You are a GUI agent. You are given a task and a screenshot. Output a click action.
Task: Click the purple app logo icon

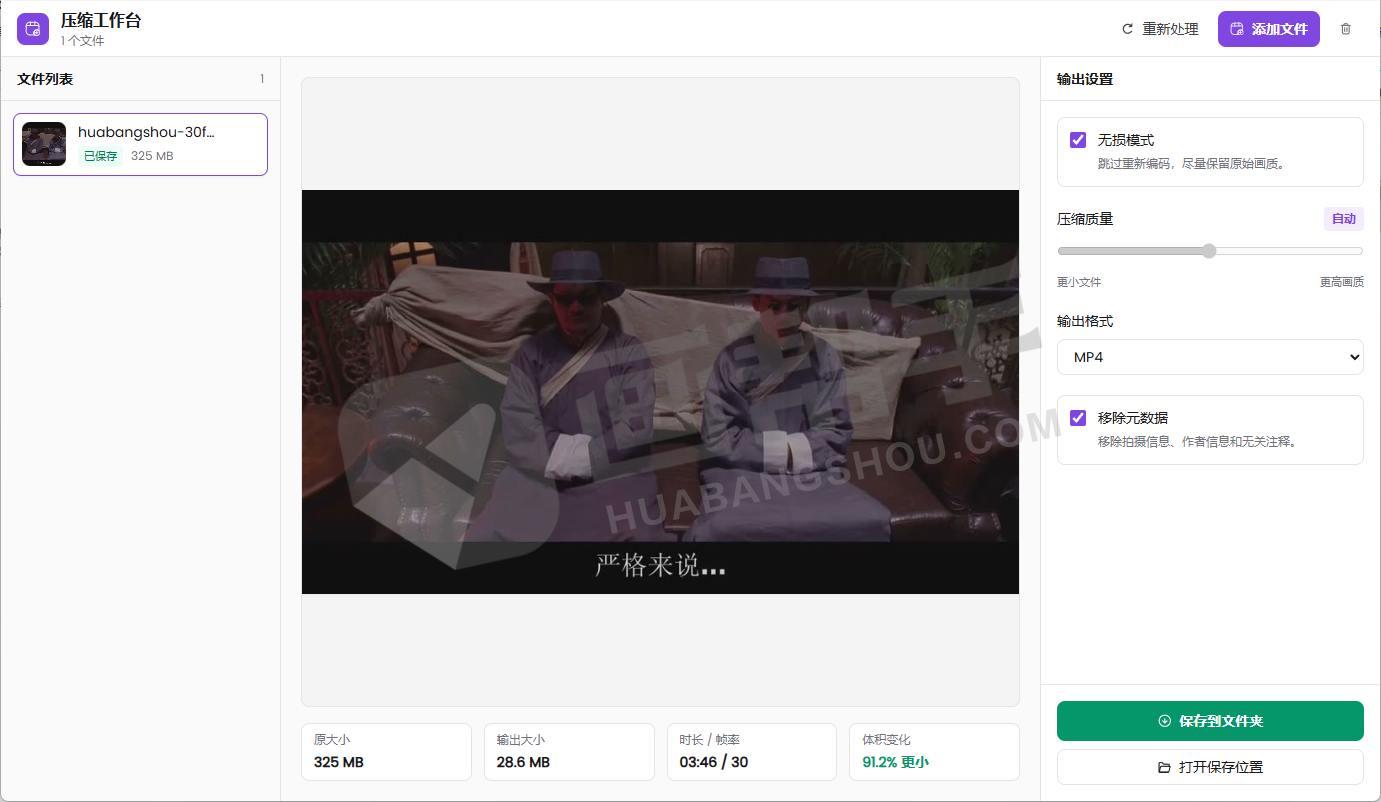coord(33,29)
